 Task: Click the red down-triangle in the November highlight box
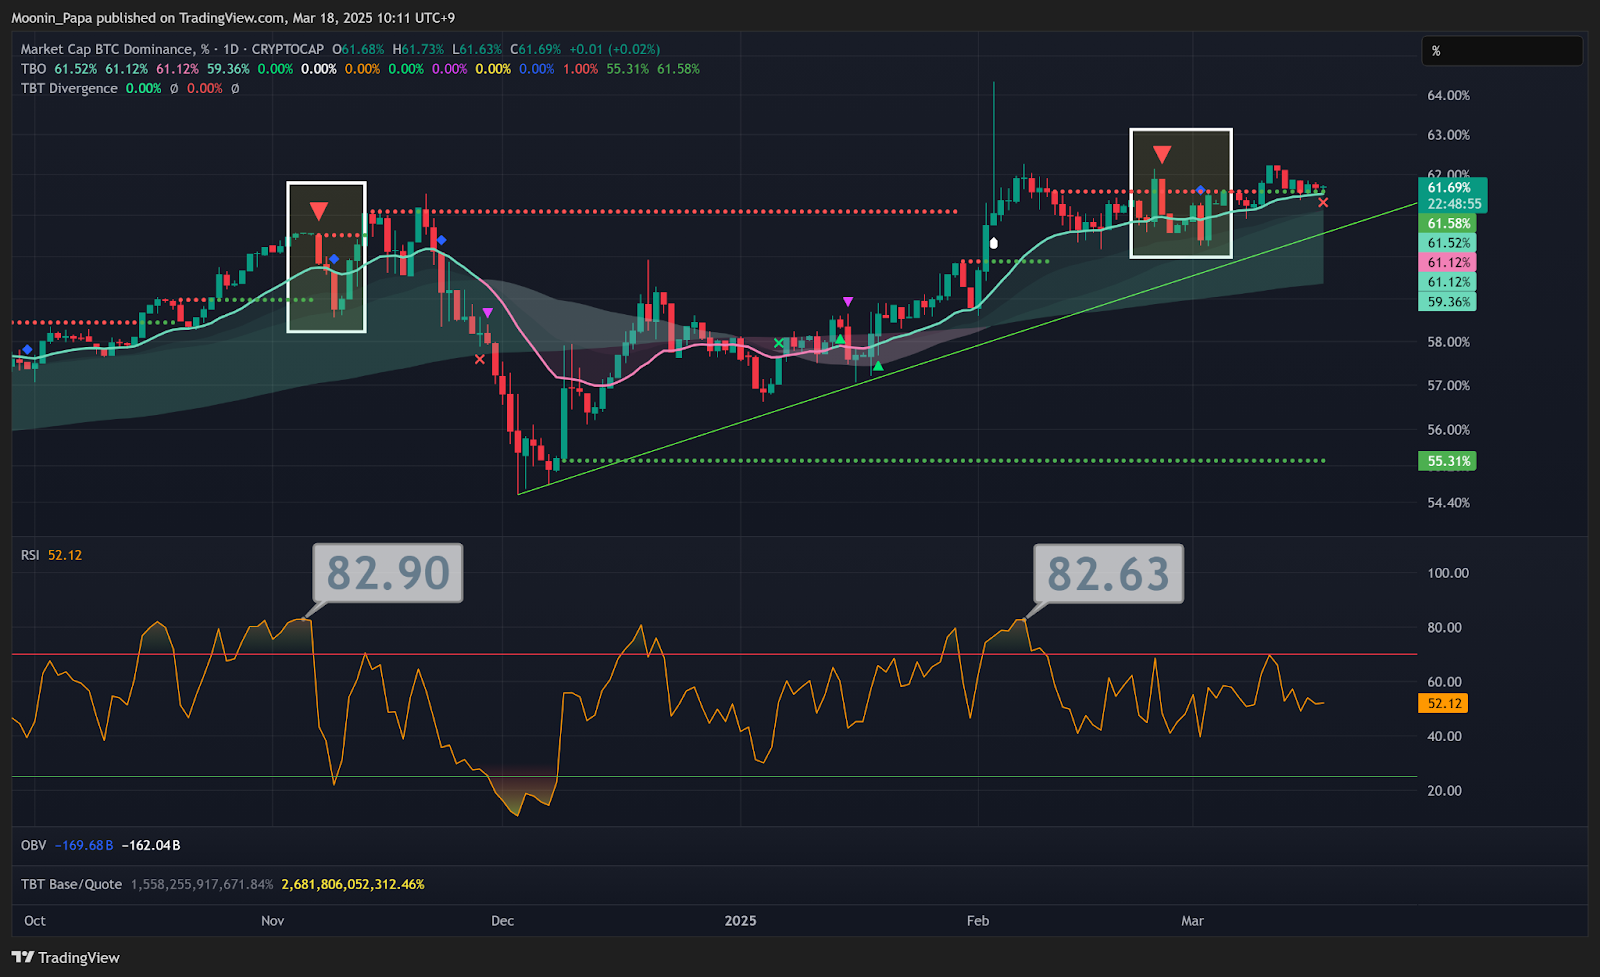point(318,211)
